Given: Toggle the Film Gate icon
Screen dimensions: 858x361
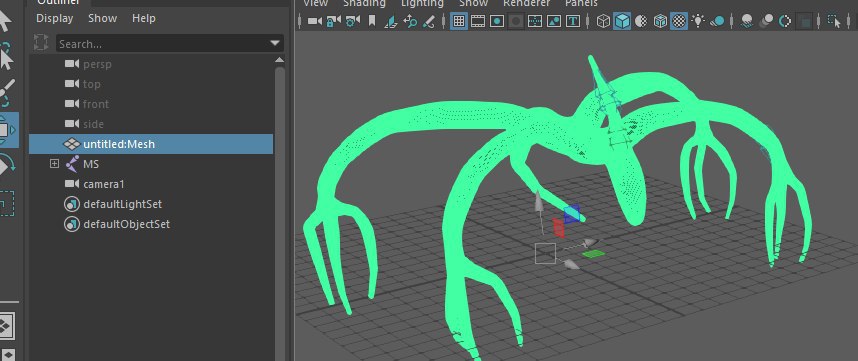Looking at the screenshot, I should [478, 21].
